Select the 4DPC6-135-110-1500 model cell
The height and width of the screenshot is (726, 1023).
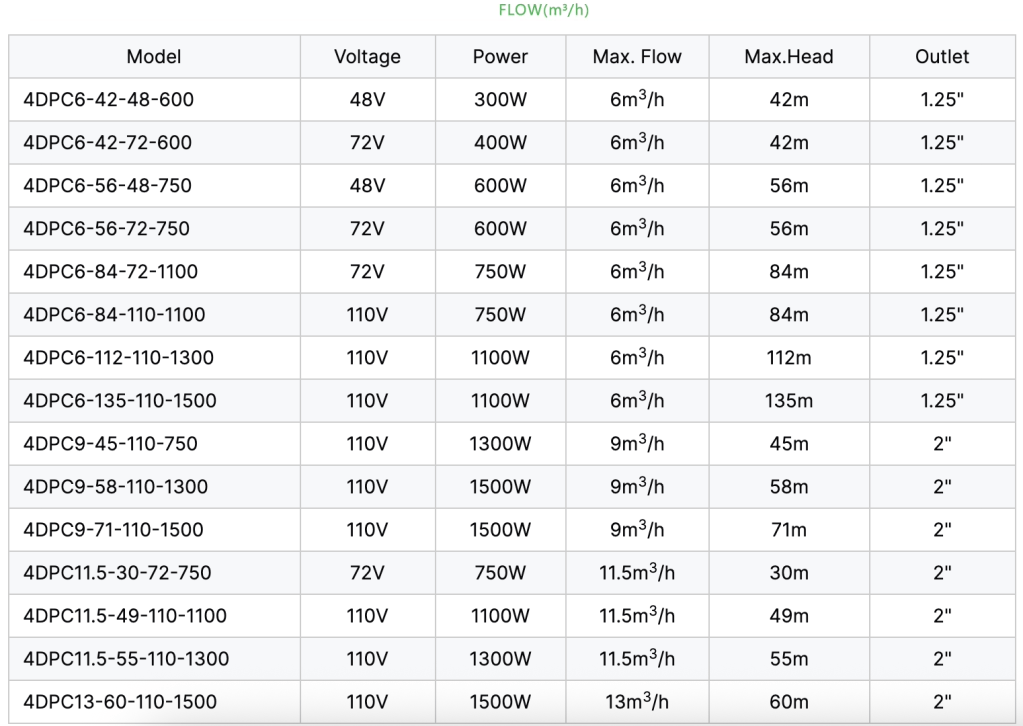119,401
